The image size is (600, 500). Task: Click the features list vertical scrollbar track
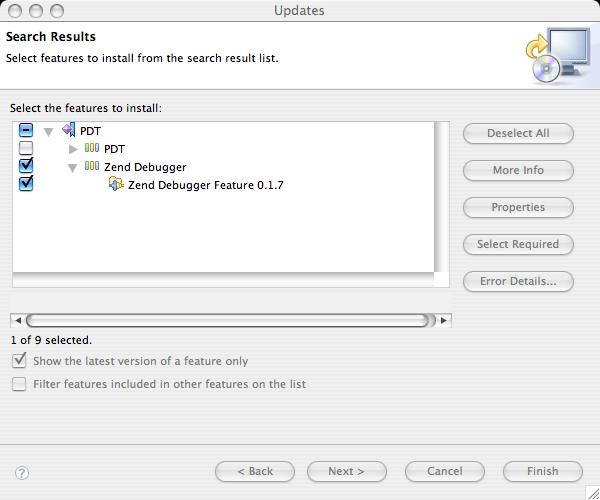pos(442,197)
